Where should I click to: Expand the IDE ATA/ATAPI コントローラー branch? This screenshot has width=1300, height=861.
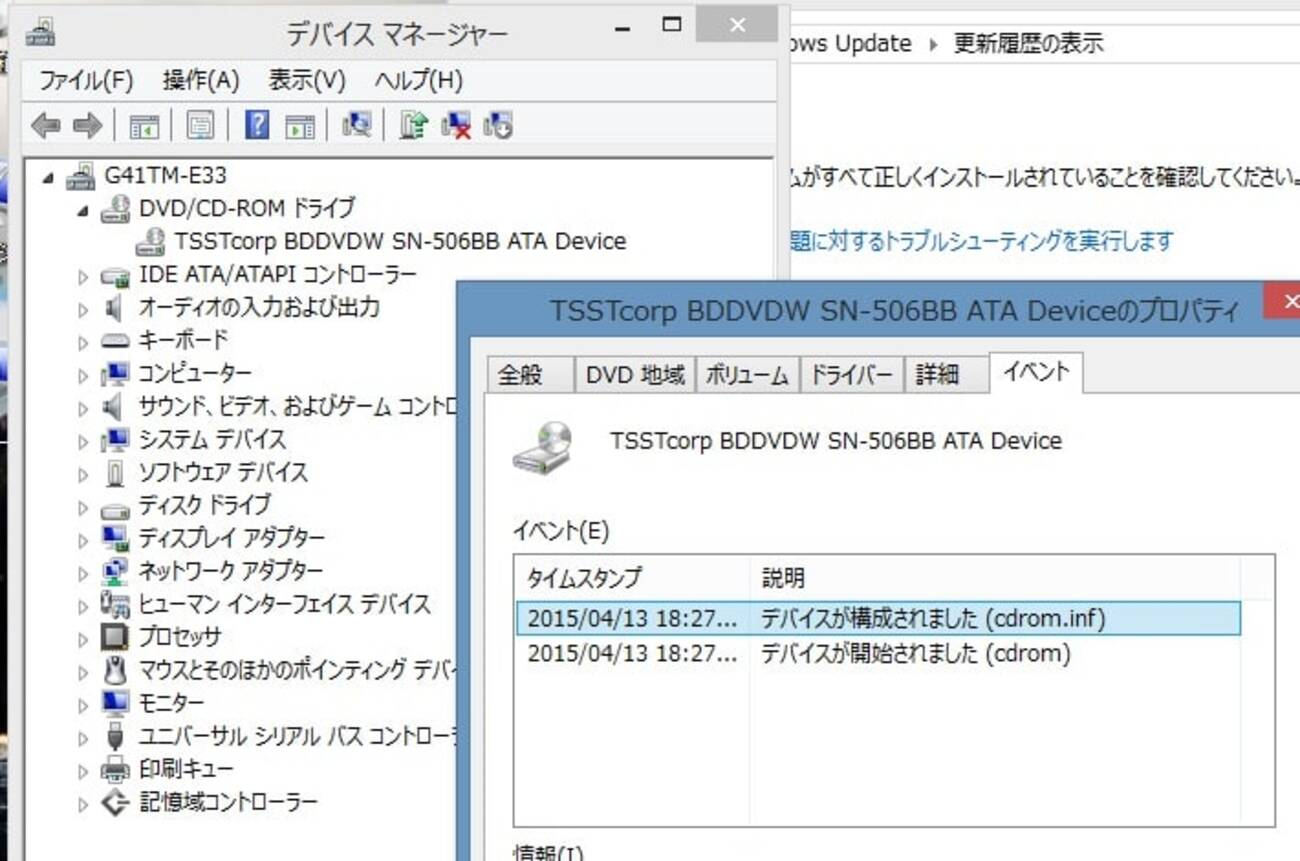83,276
